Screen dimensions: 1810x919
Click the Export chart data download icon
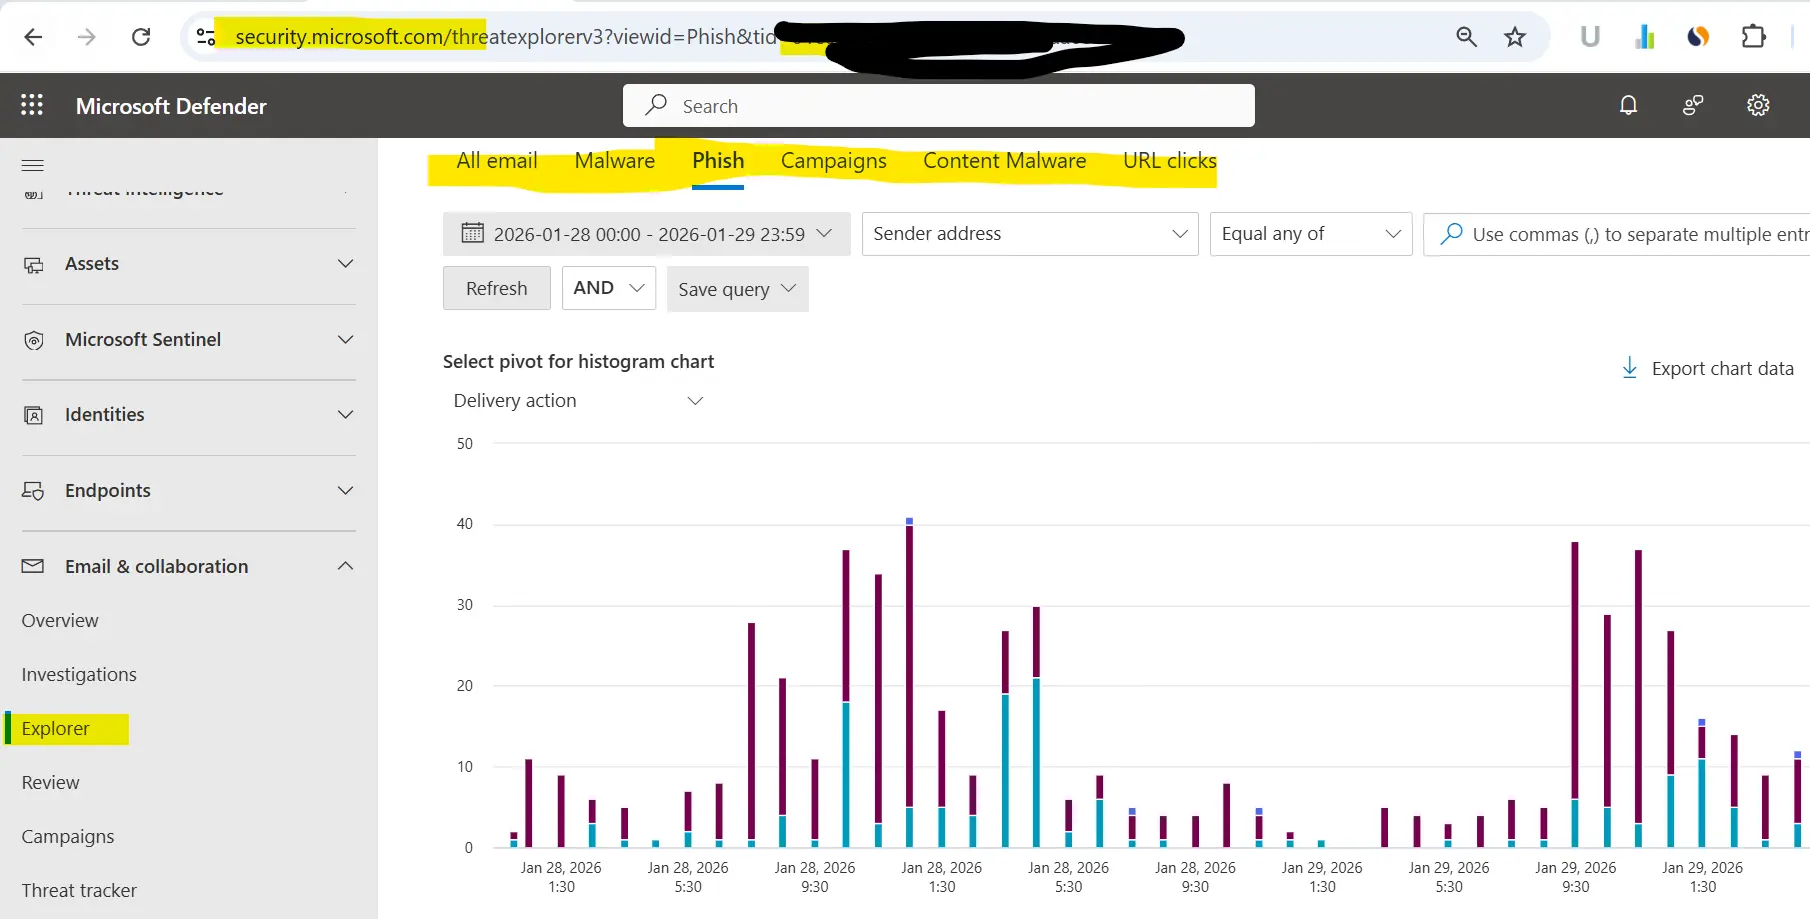point(1630,368)
